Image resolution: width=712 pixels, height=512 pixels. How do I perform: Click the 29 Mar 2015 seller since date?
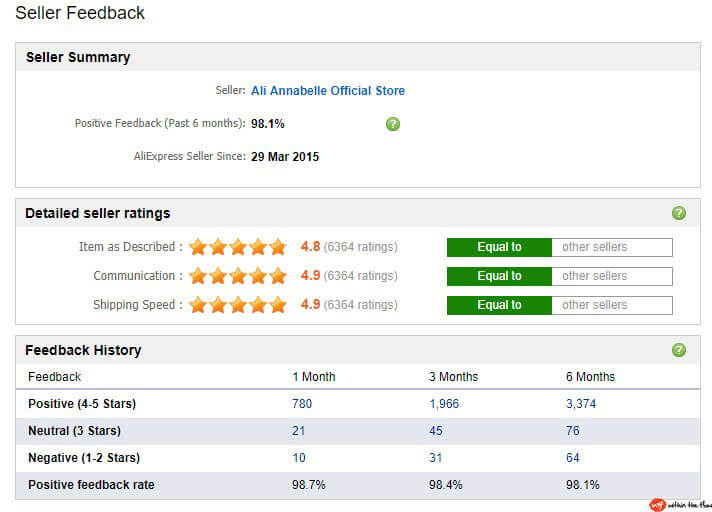285,157
